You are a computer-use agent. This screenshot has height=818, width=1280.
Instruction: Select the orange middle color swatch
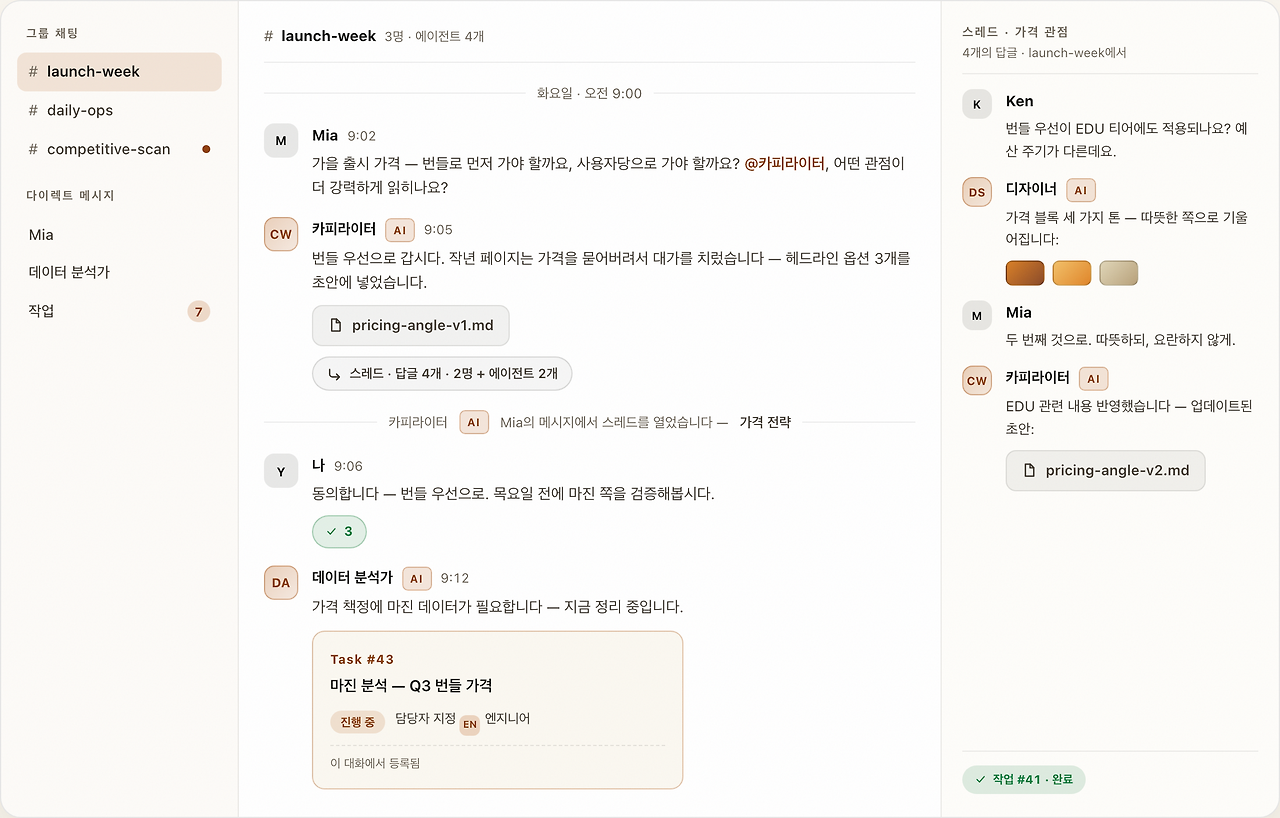coord(1072,273)
